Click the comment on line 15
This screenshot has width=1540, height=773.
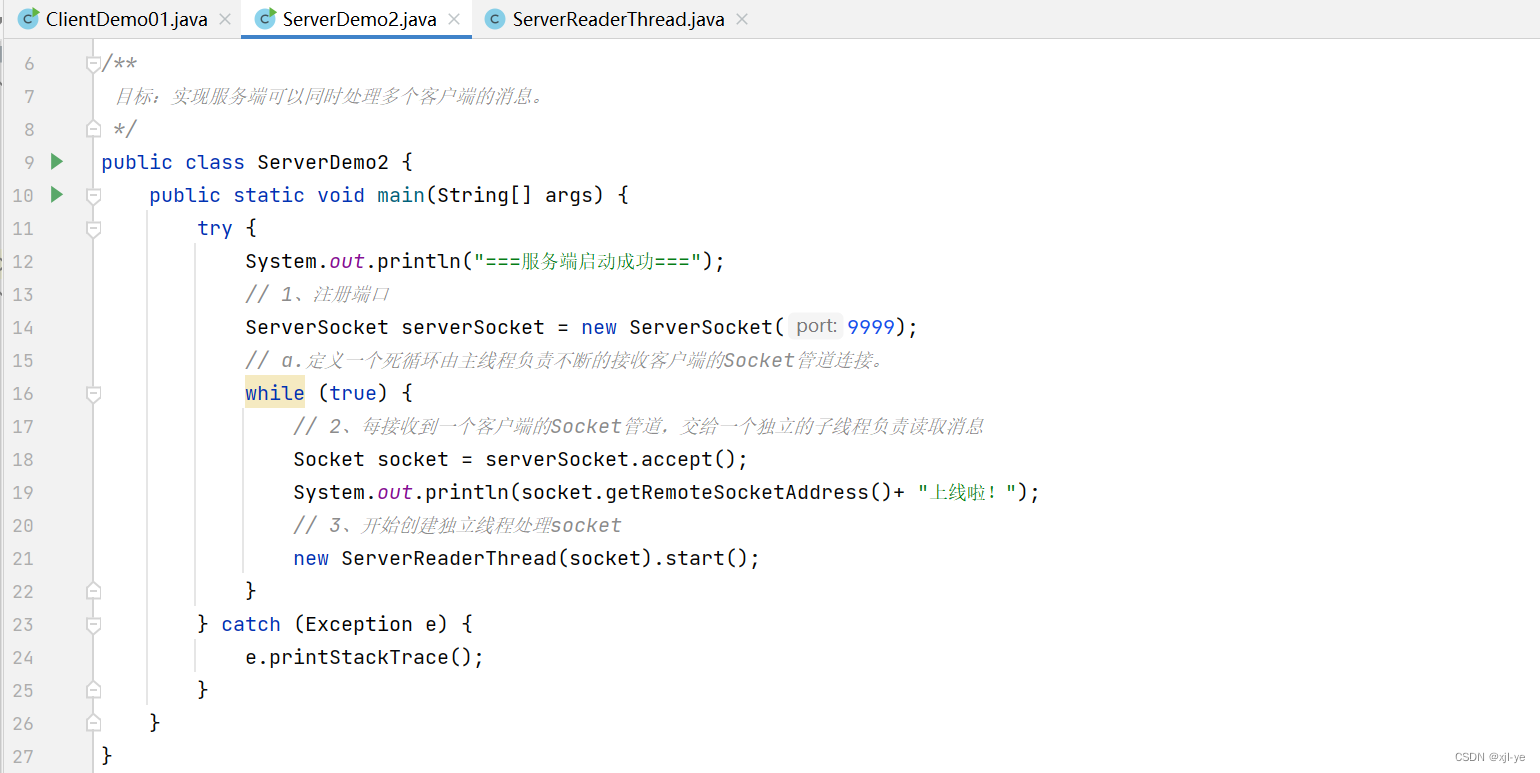pos(566,360)
